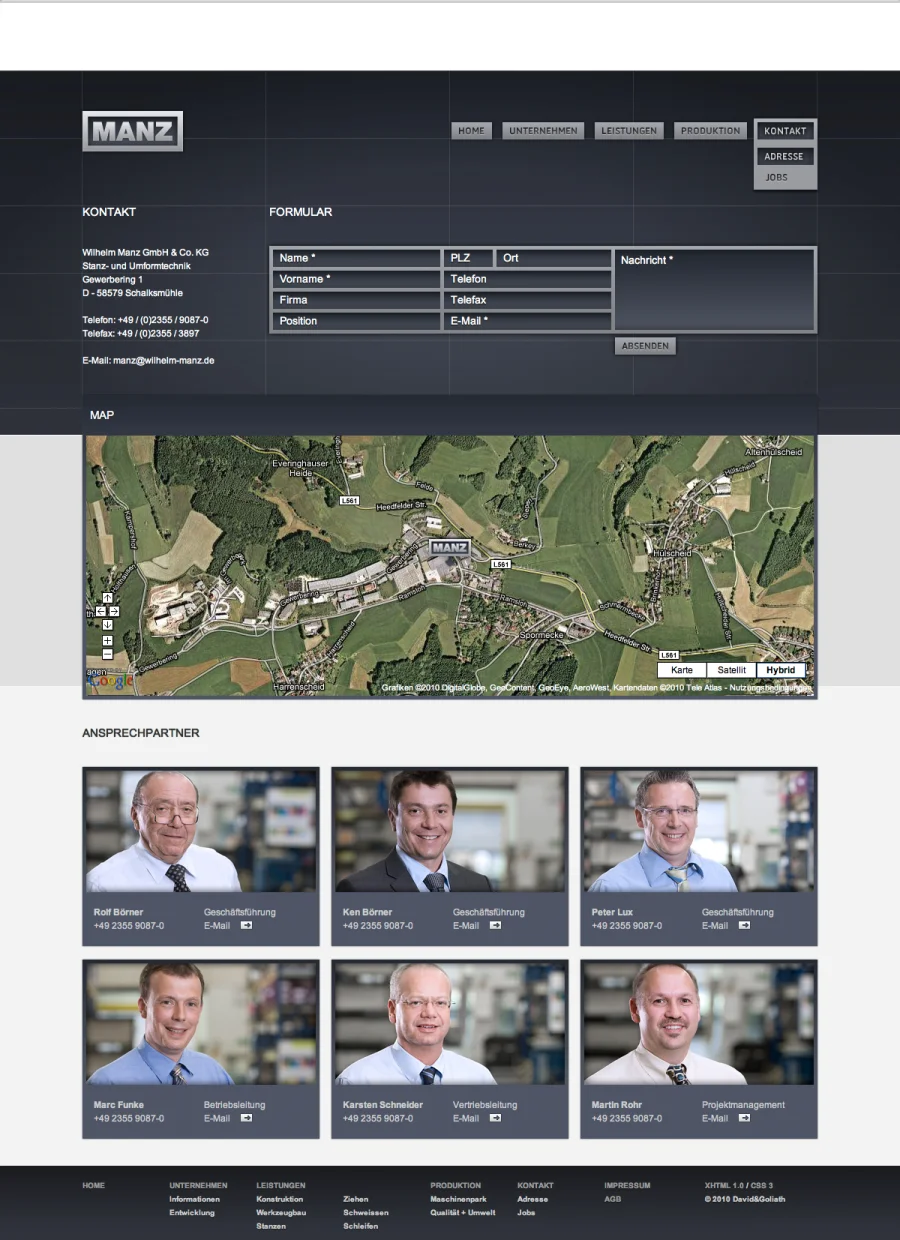Choose Jobs in the Kontakt dropdown
Image resolution: width=900 pixels, height=1240 pixels.
click(776, 177)
